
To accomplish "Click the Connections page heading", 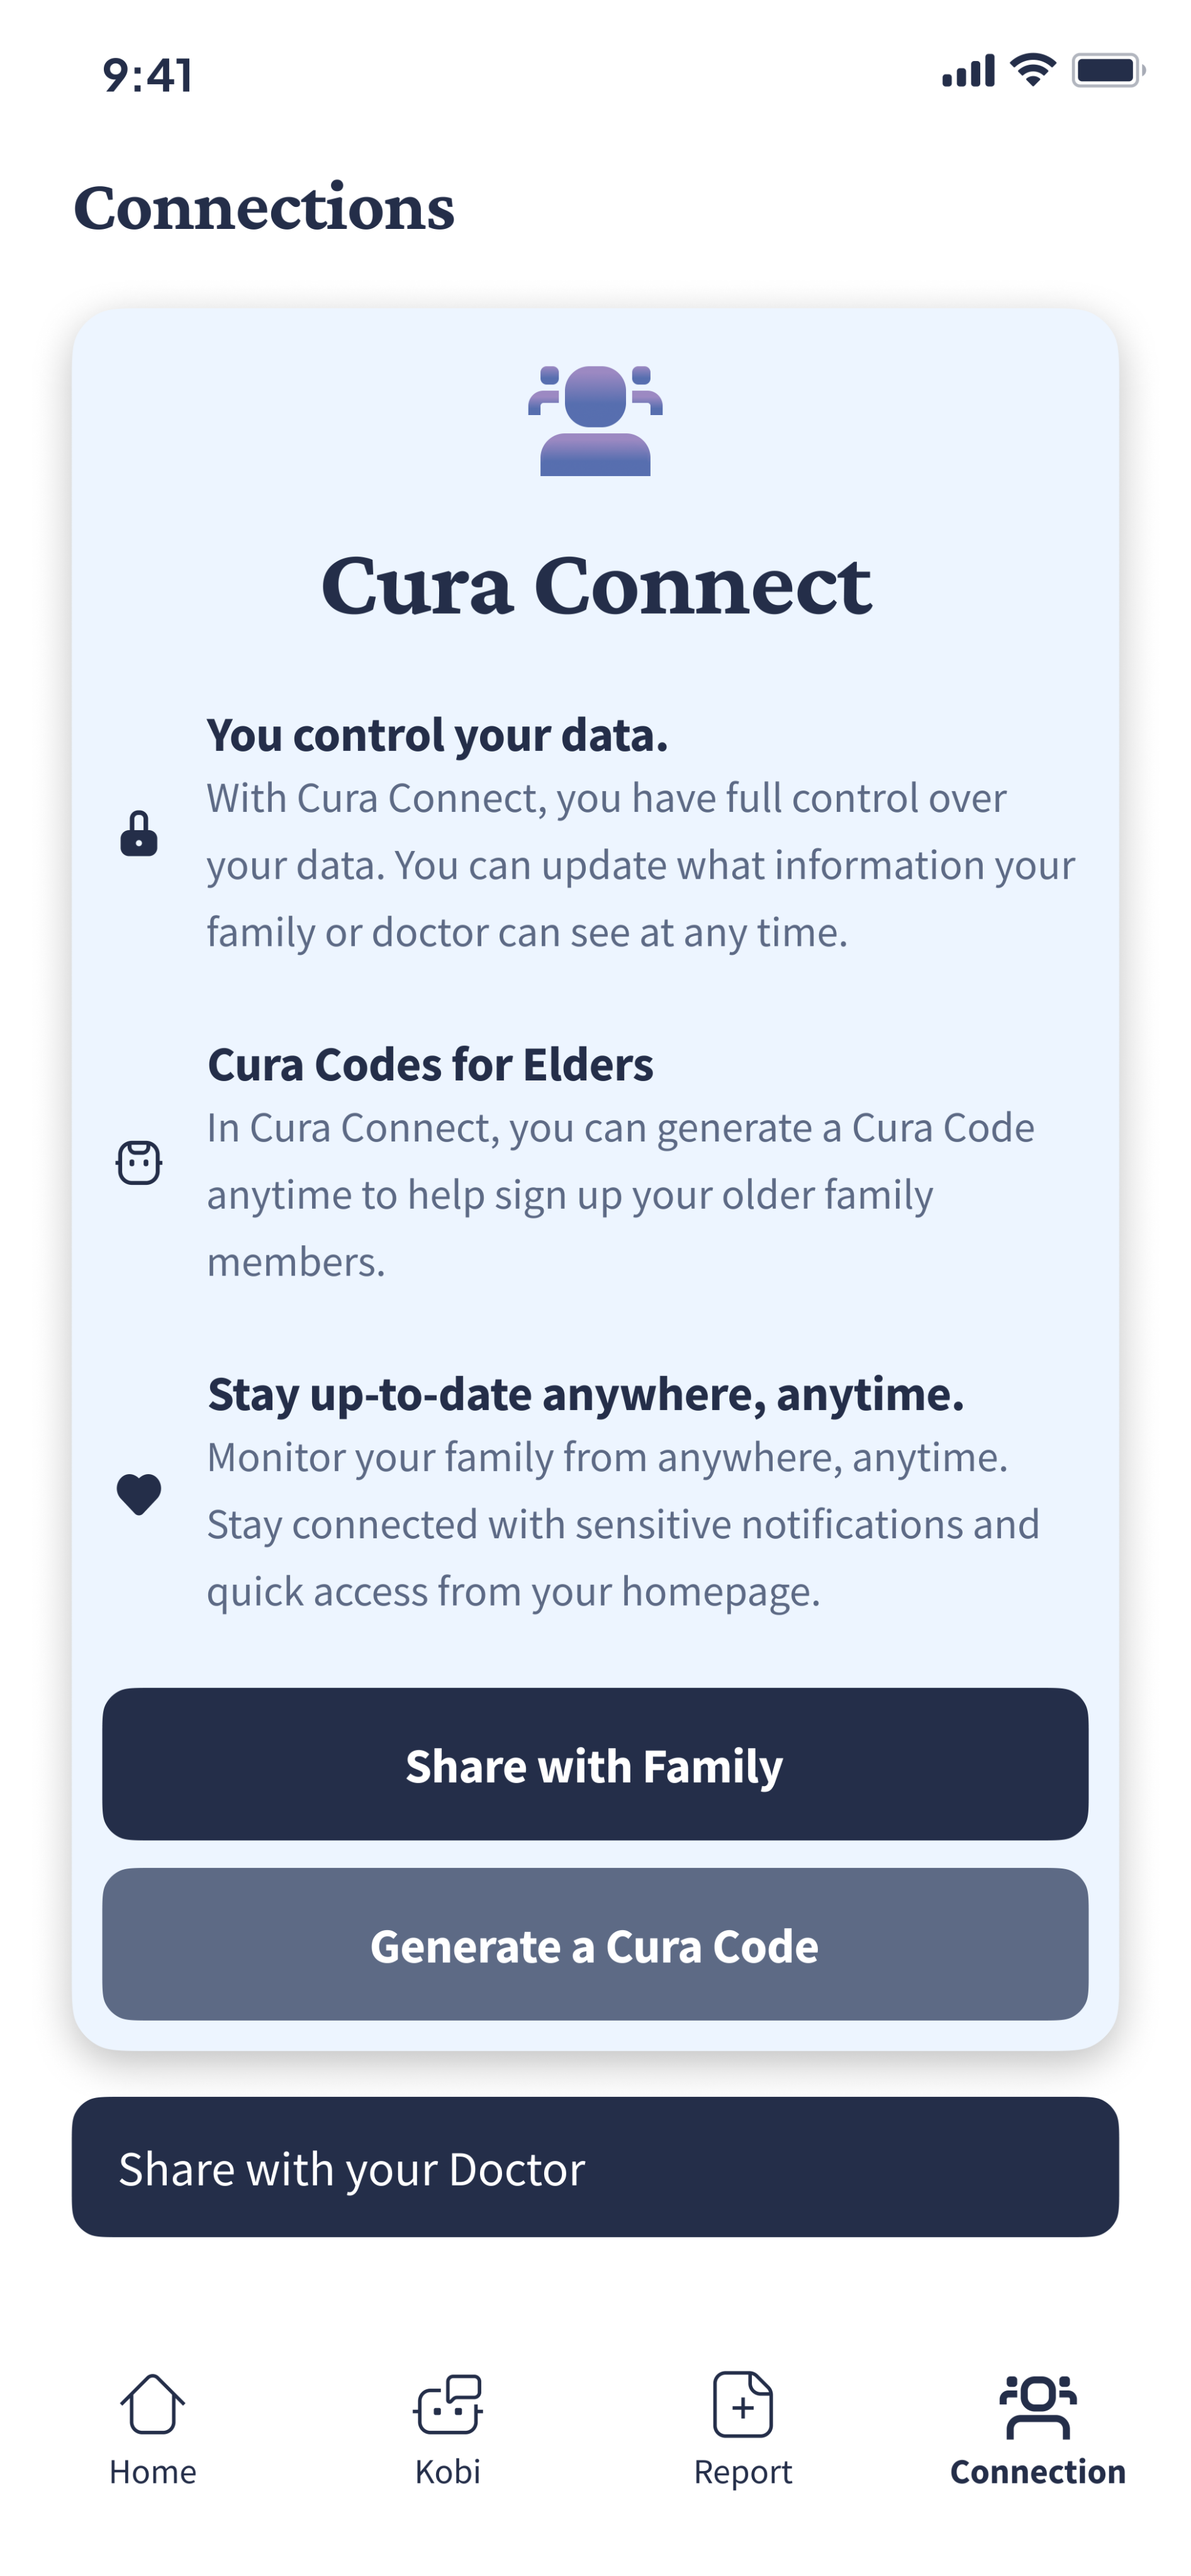I will click(264, 208).
